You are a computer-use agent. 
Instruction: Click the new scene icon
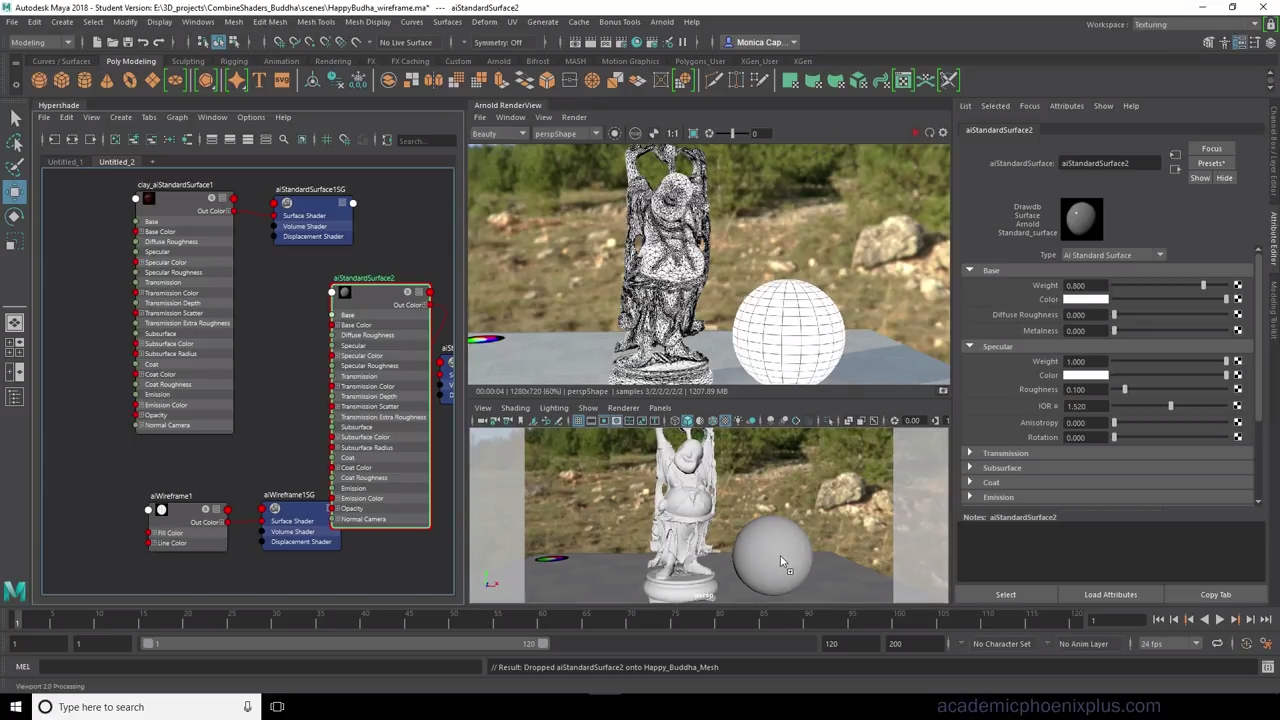pos(97,42)
